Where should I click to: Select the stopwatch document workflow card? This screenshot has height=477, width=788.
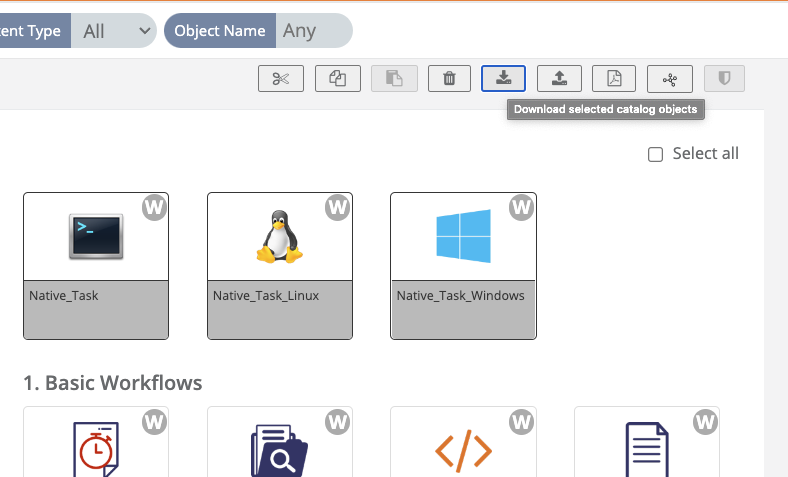click(x=96, y=442)
